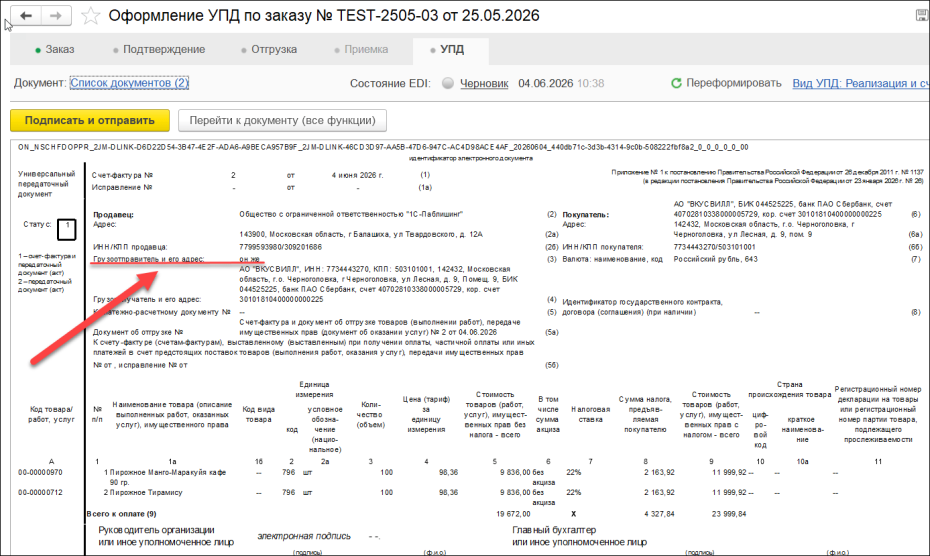Viewport: 930px width, 556px height.
Task: Click buyer ИНН/КПП value 7734443270/503101001
Action: tap(715, 247)
